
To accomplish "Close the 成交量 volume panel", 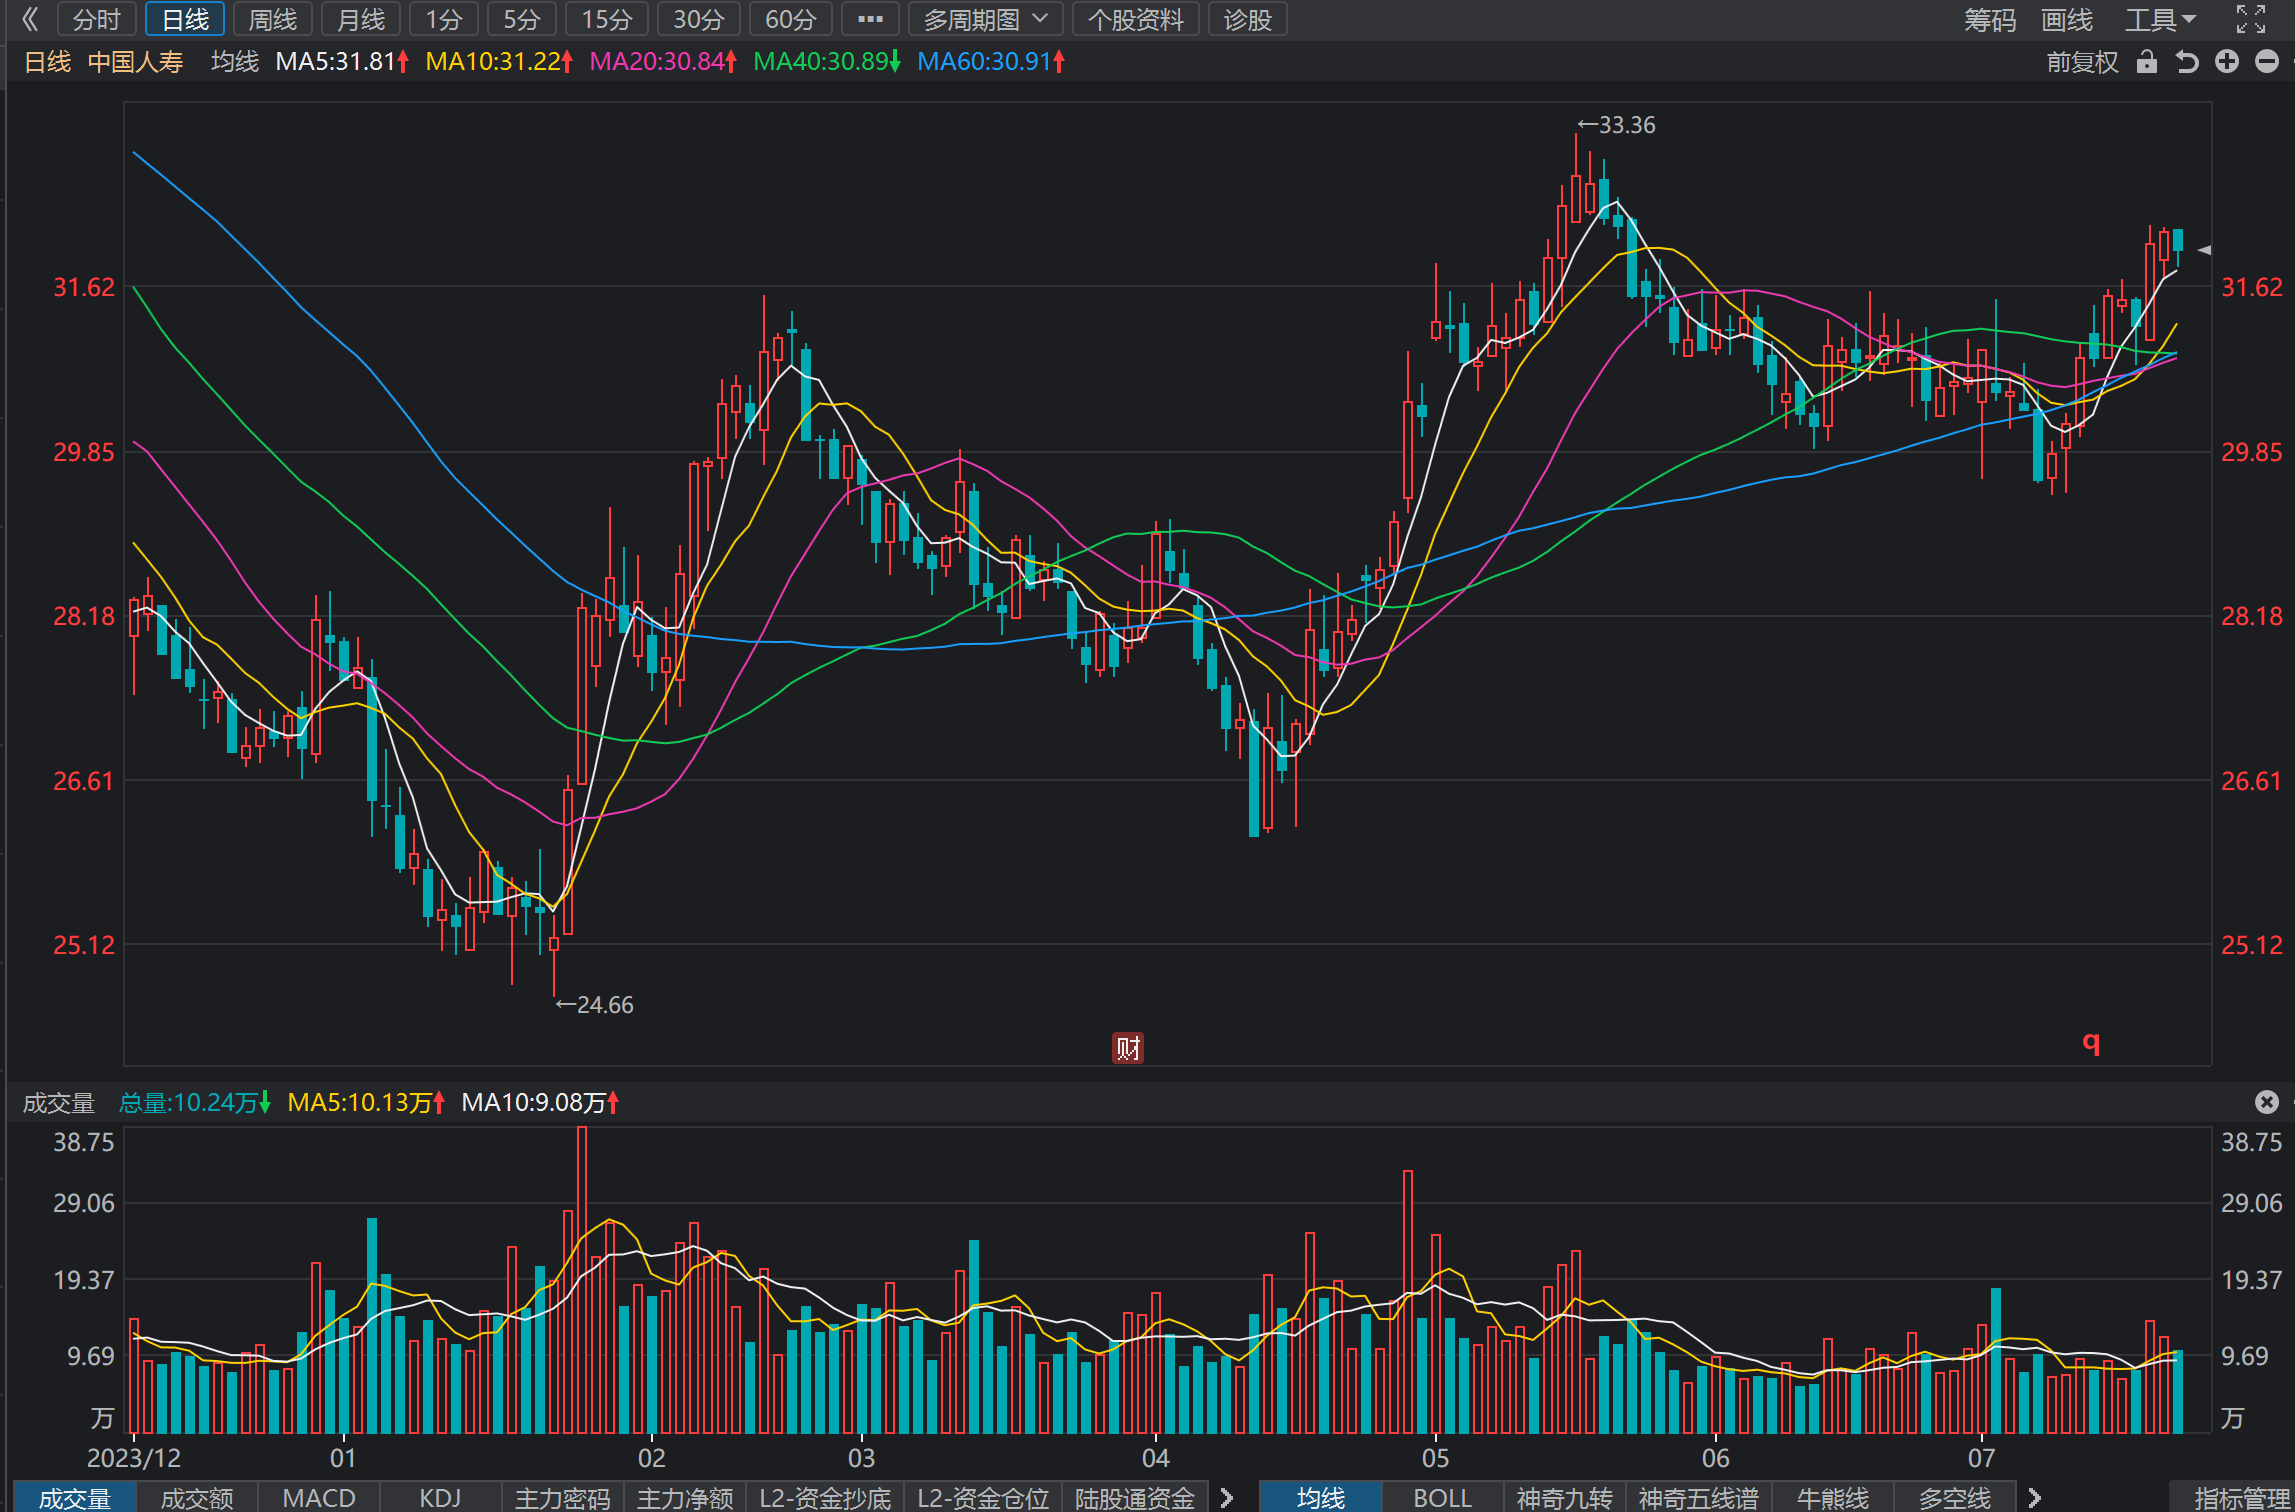I will (x=2267, y=1102).
